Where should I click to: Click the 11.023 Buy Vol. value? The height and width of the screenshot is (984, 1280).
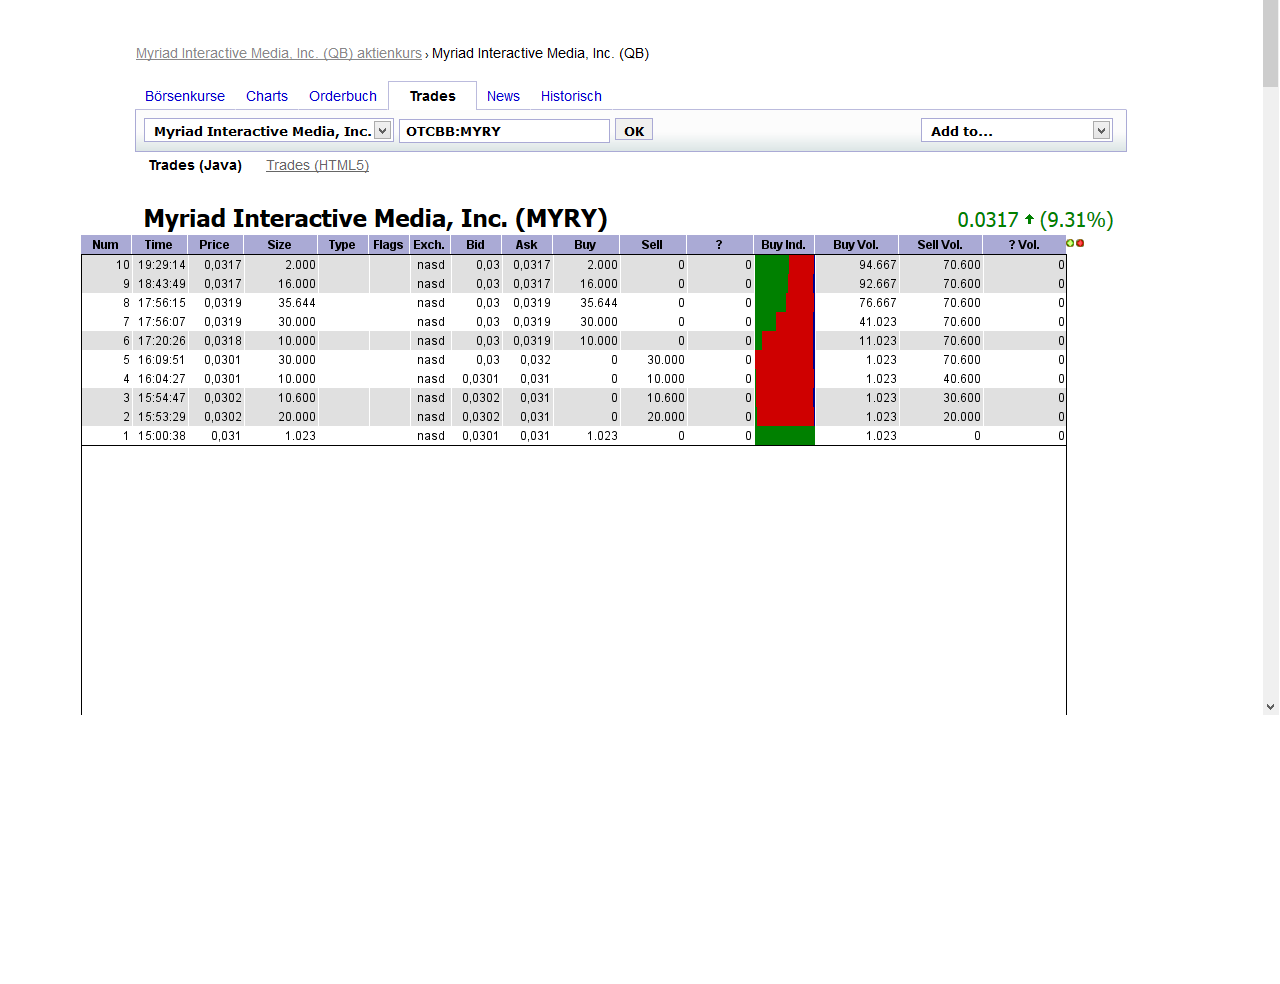(878, 341)
